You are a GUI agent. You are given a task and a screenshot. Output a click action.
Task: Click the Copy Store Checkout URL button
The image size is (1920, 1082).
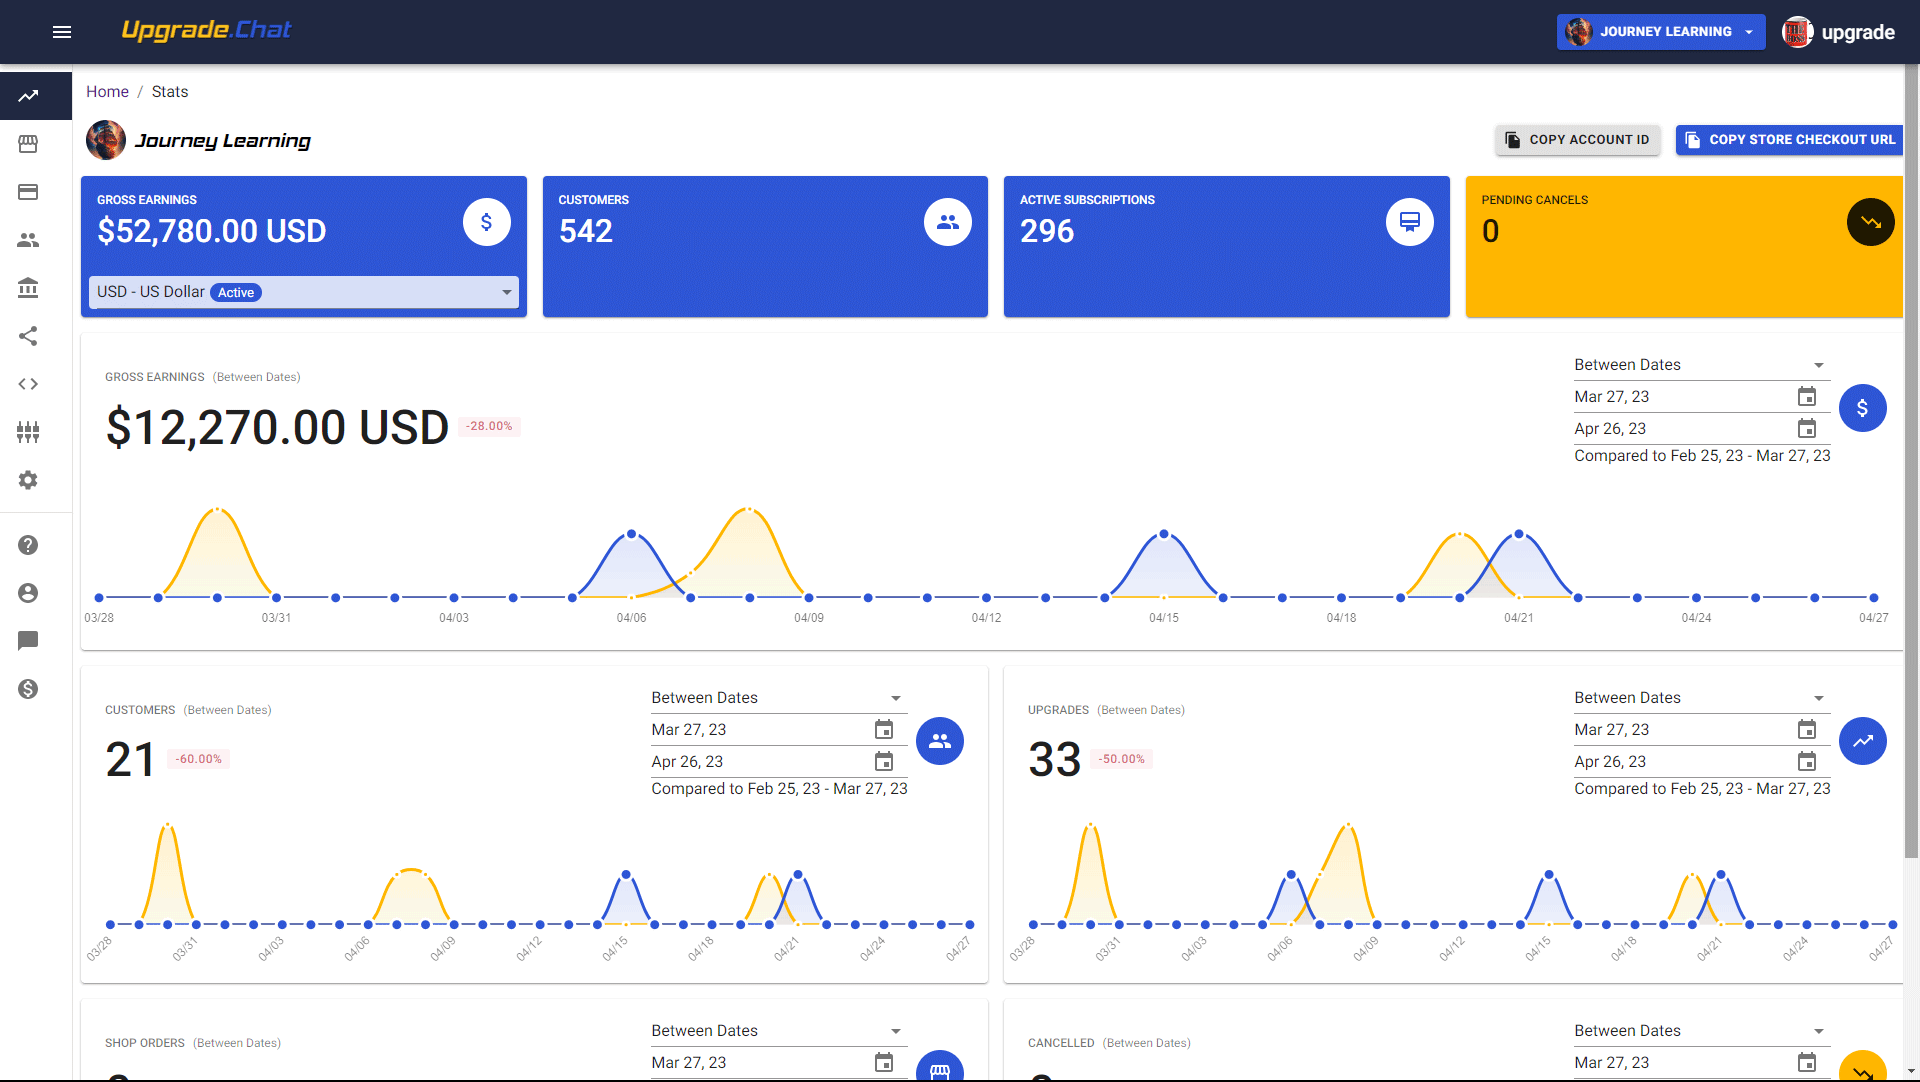[x=1789, y=140]
